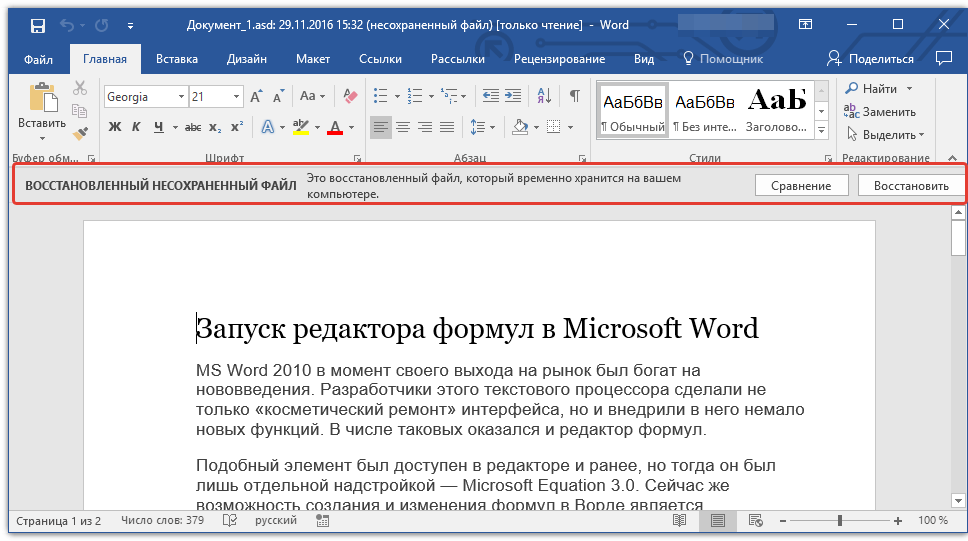968x541 pixels.
Task: Click the zoom slider in status bar
Action: pyautogui.click(x=840, y=521)
